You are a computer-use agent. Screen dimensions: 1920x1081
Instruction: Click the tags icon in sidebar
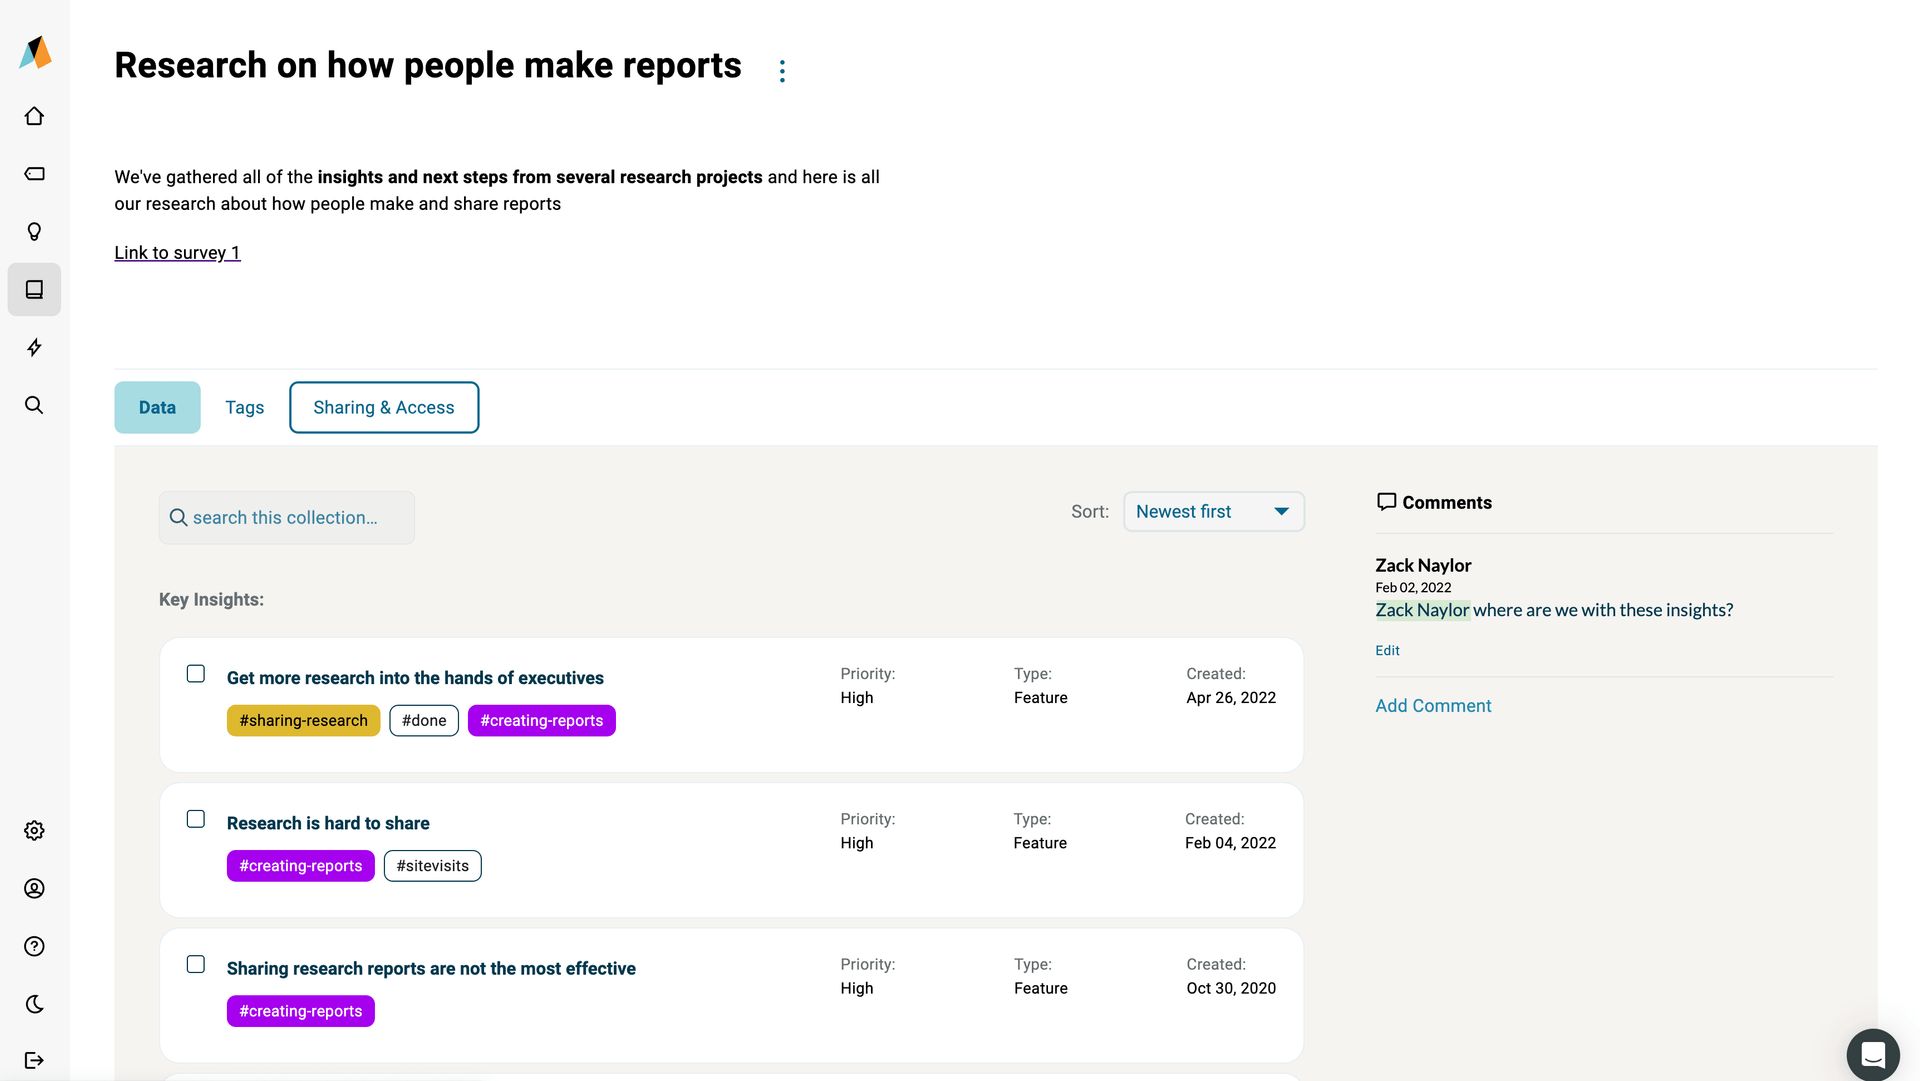pos(34,174)
